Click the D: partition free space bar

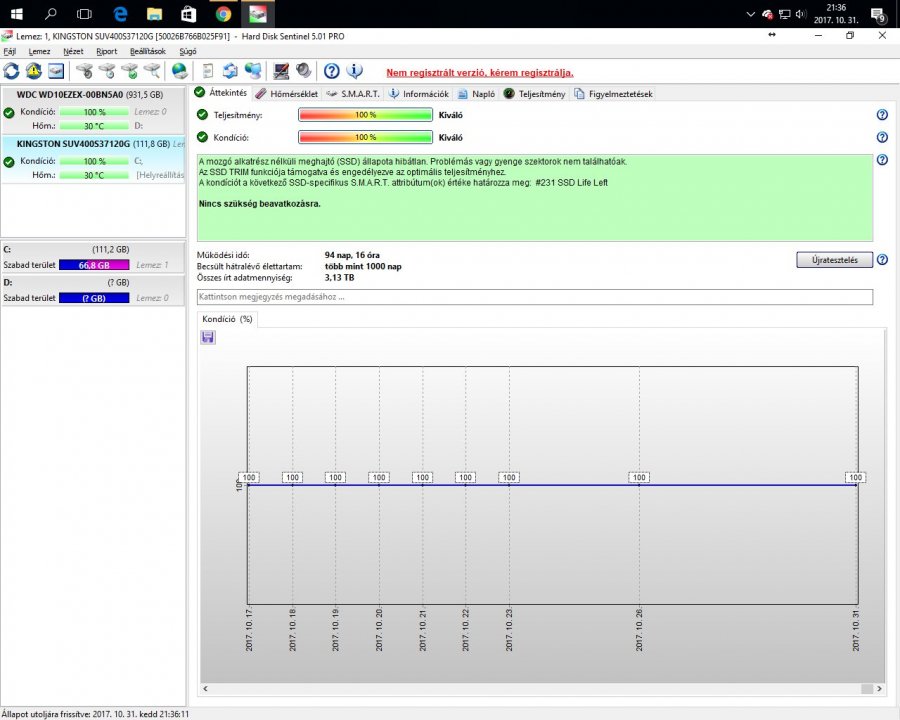[x=94, y=298]
